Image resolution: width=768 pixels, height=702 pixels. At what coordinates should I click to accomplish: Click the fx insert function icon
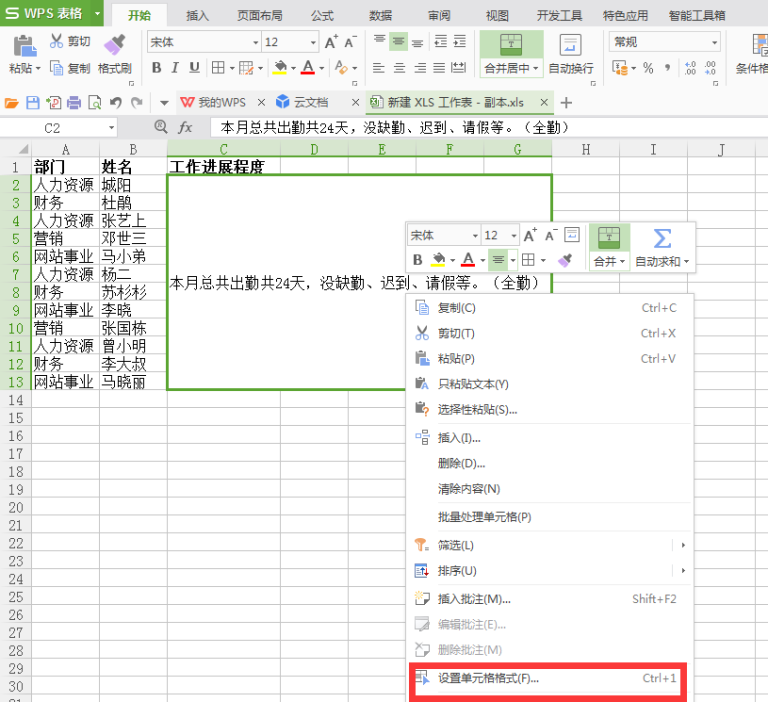[x=185, y=128]
